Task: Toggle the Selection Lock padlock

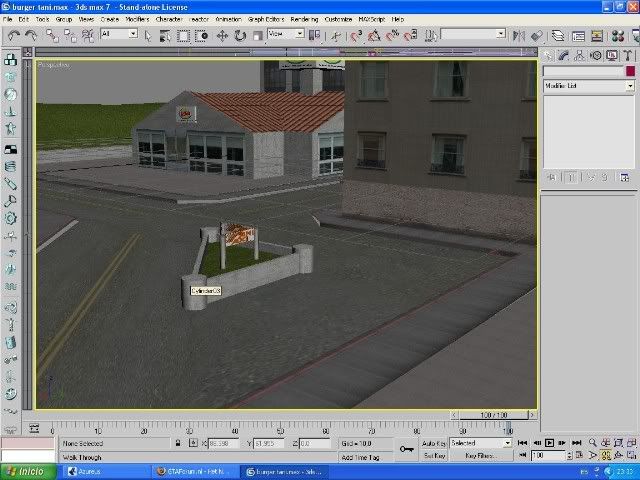Action: pyautogui.click(x=178, y=443)
